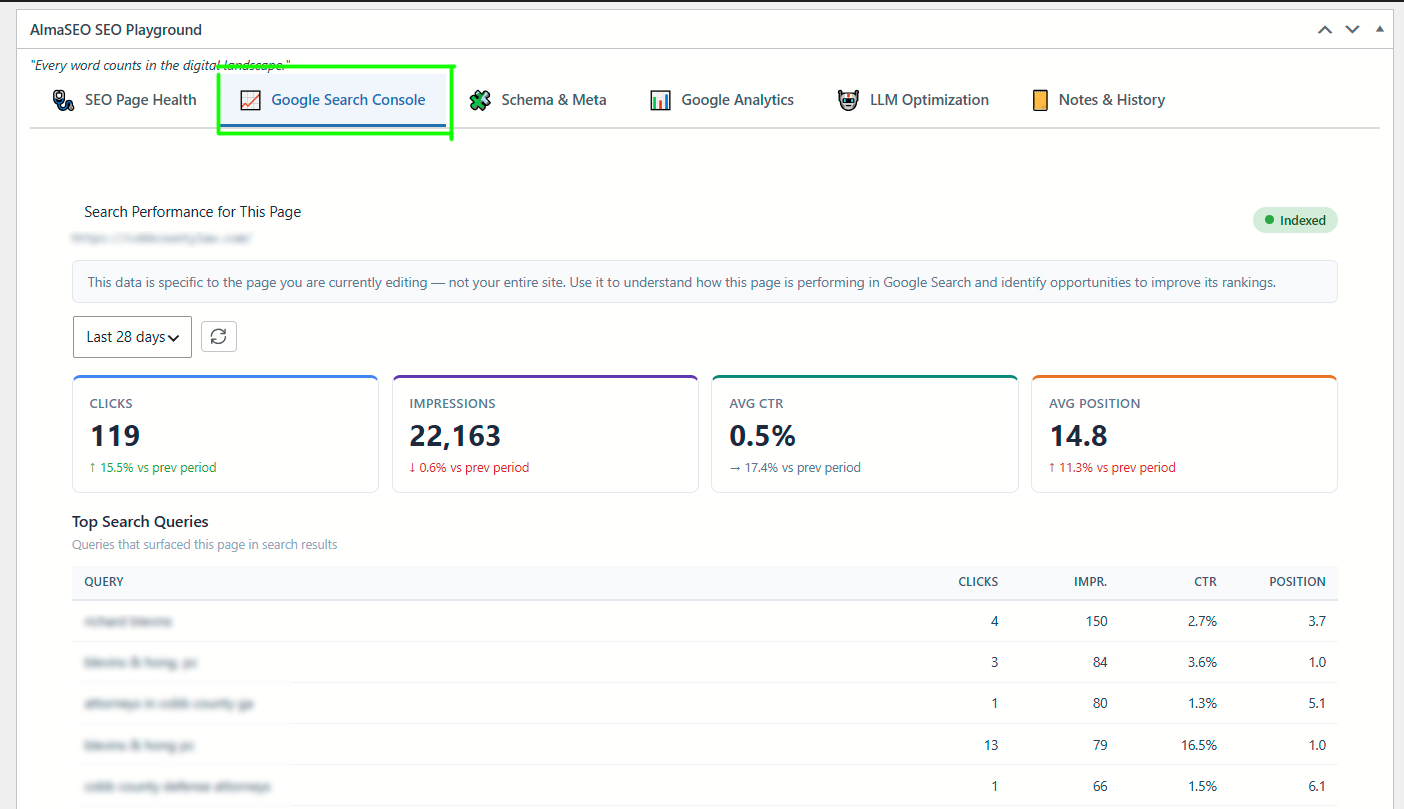Click the CTR column header
The width and height of the screenshot is (1404, 809).
1206,582
